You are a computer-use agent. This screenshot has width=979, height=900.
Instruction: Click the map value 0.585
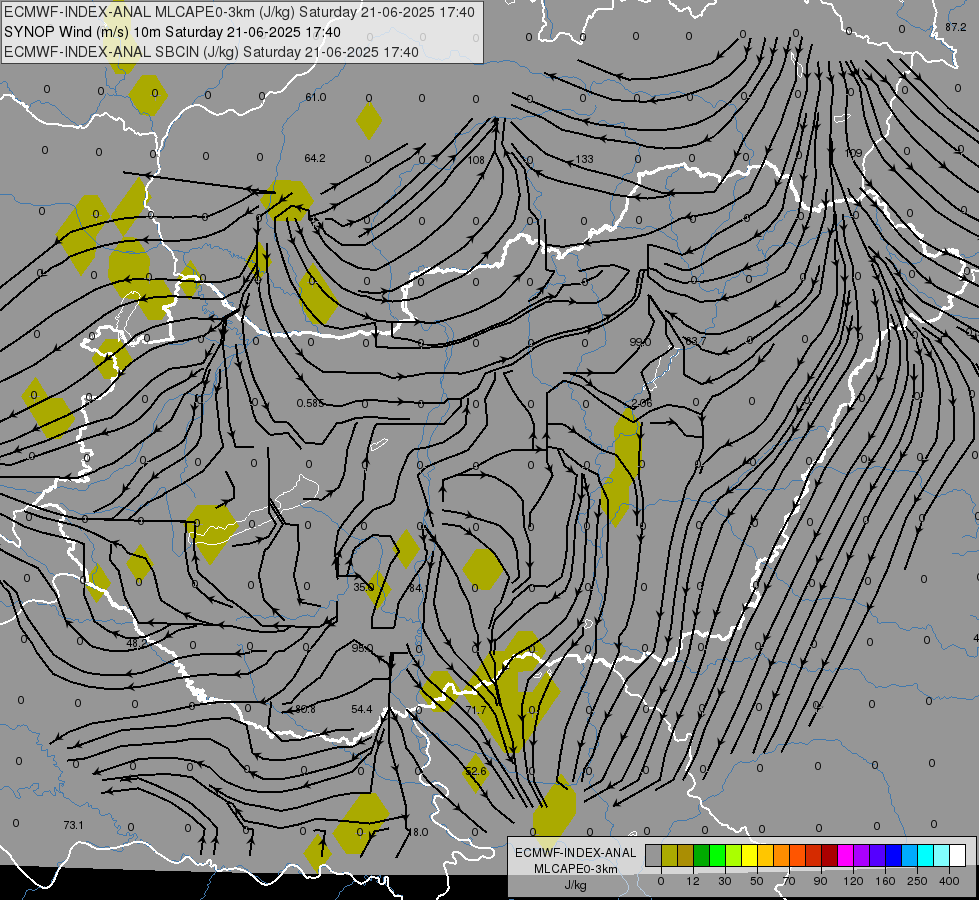310,403
